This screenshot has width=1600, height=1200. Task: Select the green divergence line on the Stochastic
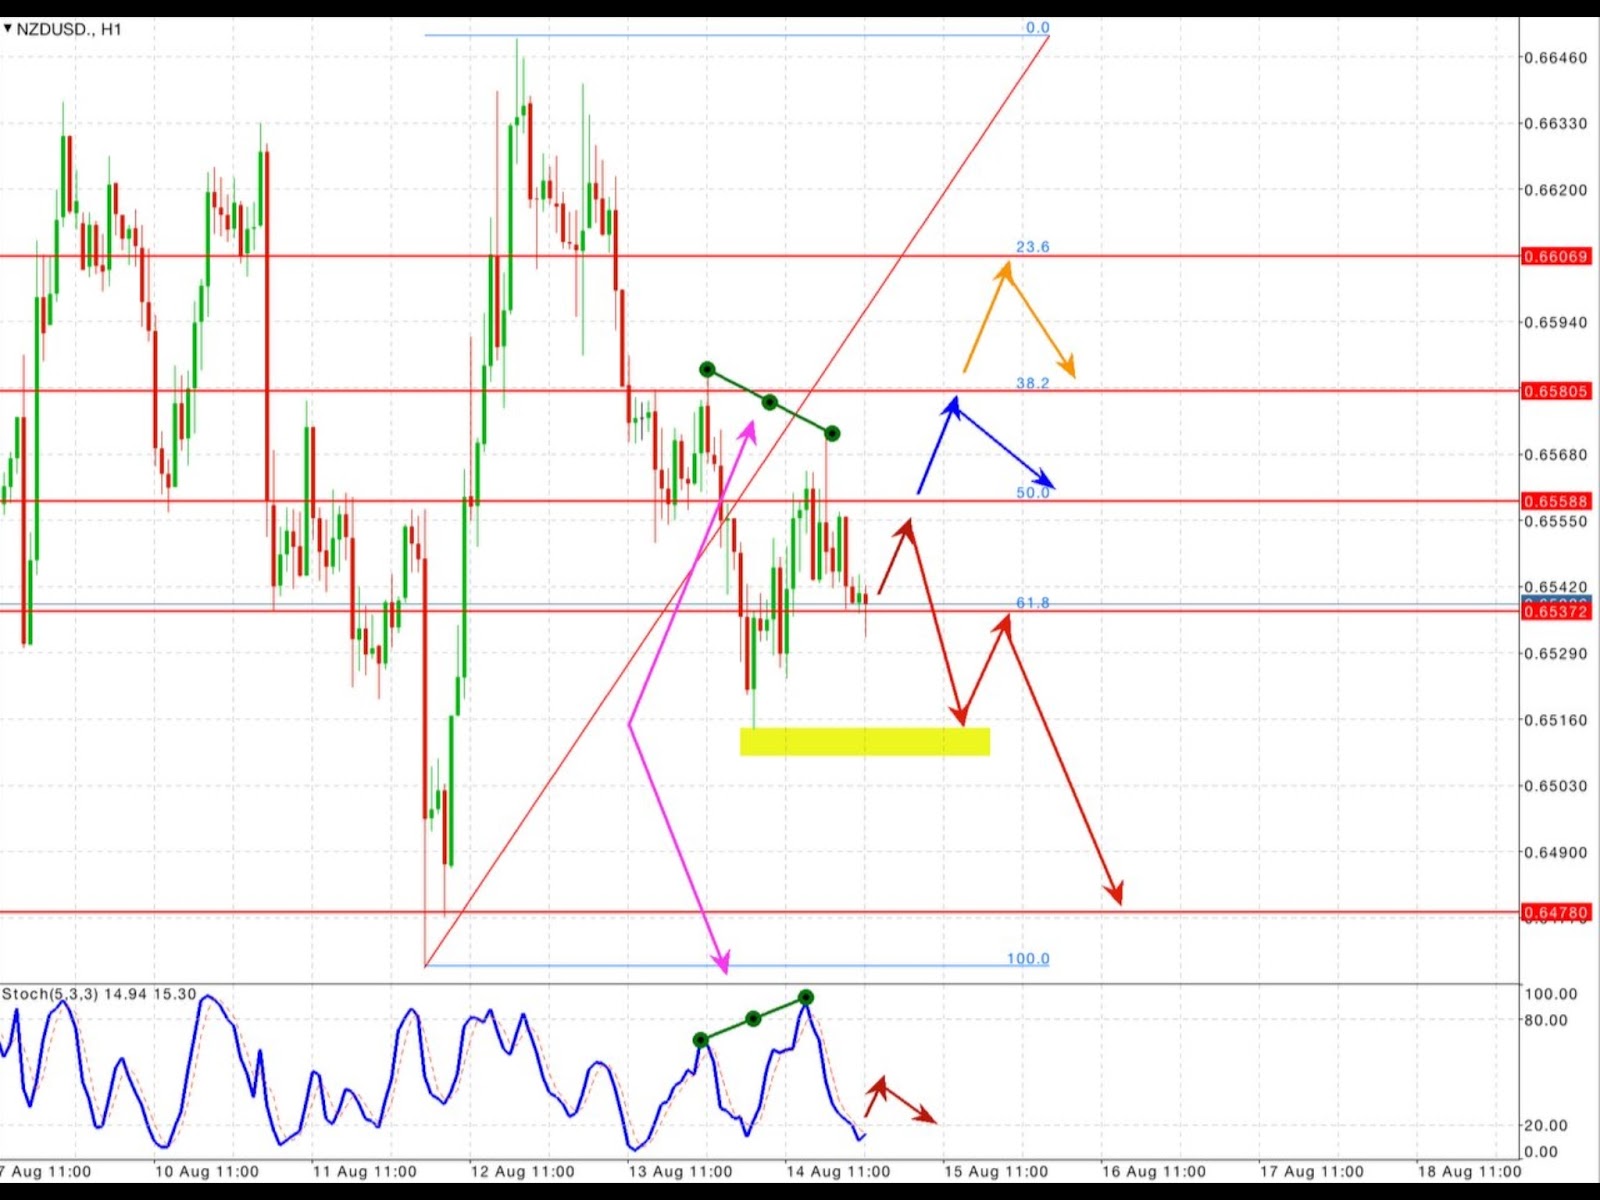[752, 1018]
